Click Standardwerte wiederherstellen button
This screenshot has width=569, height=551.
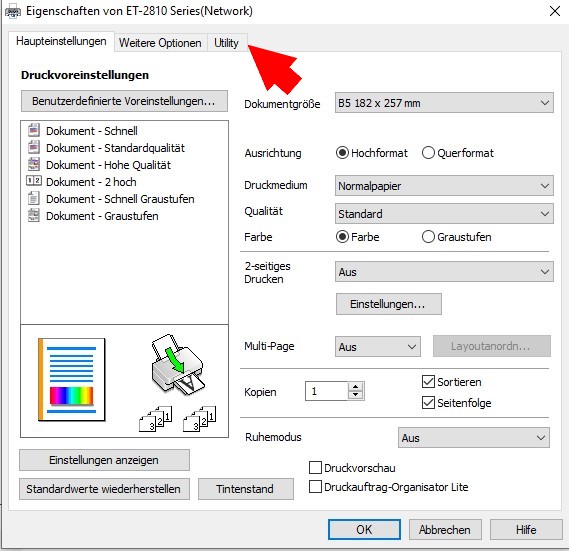tap(104, 489)
